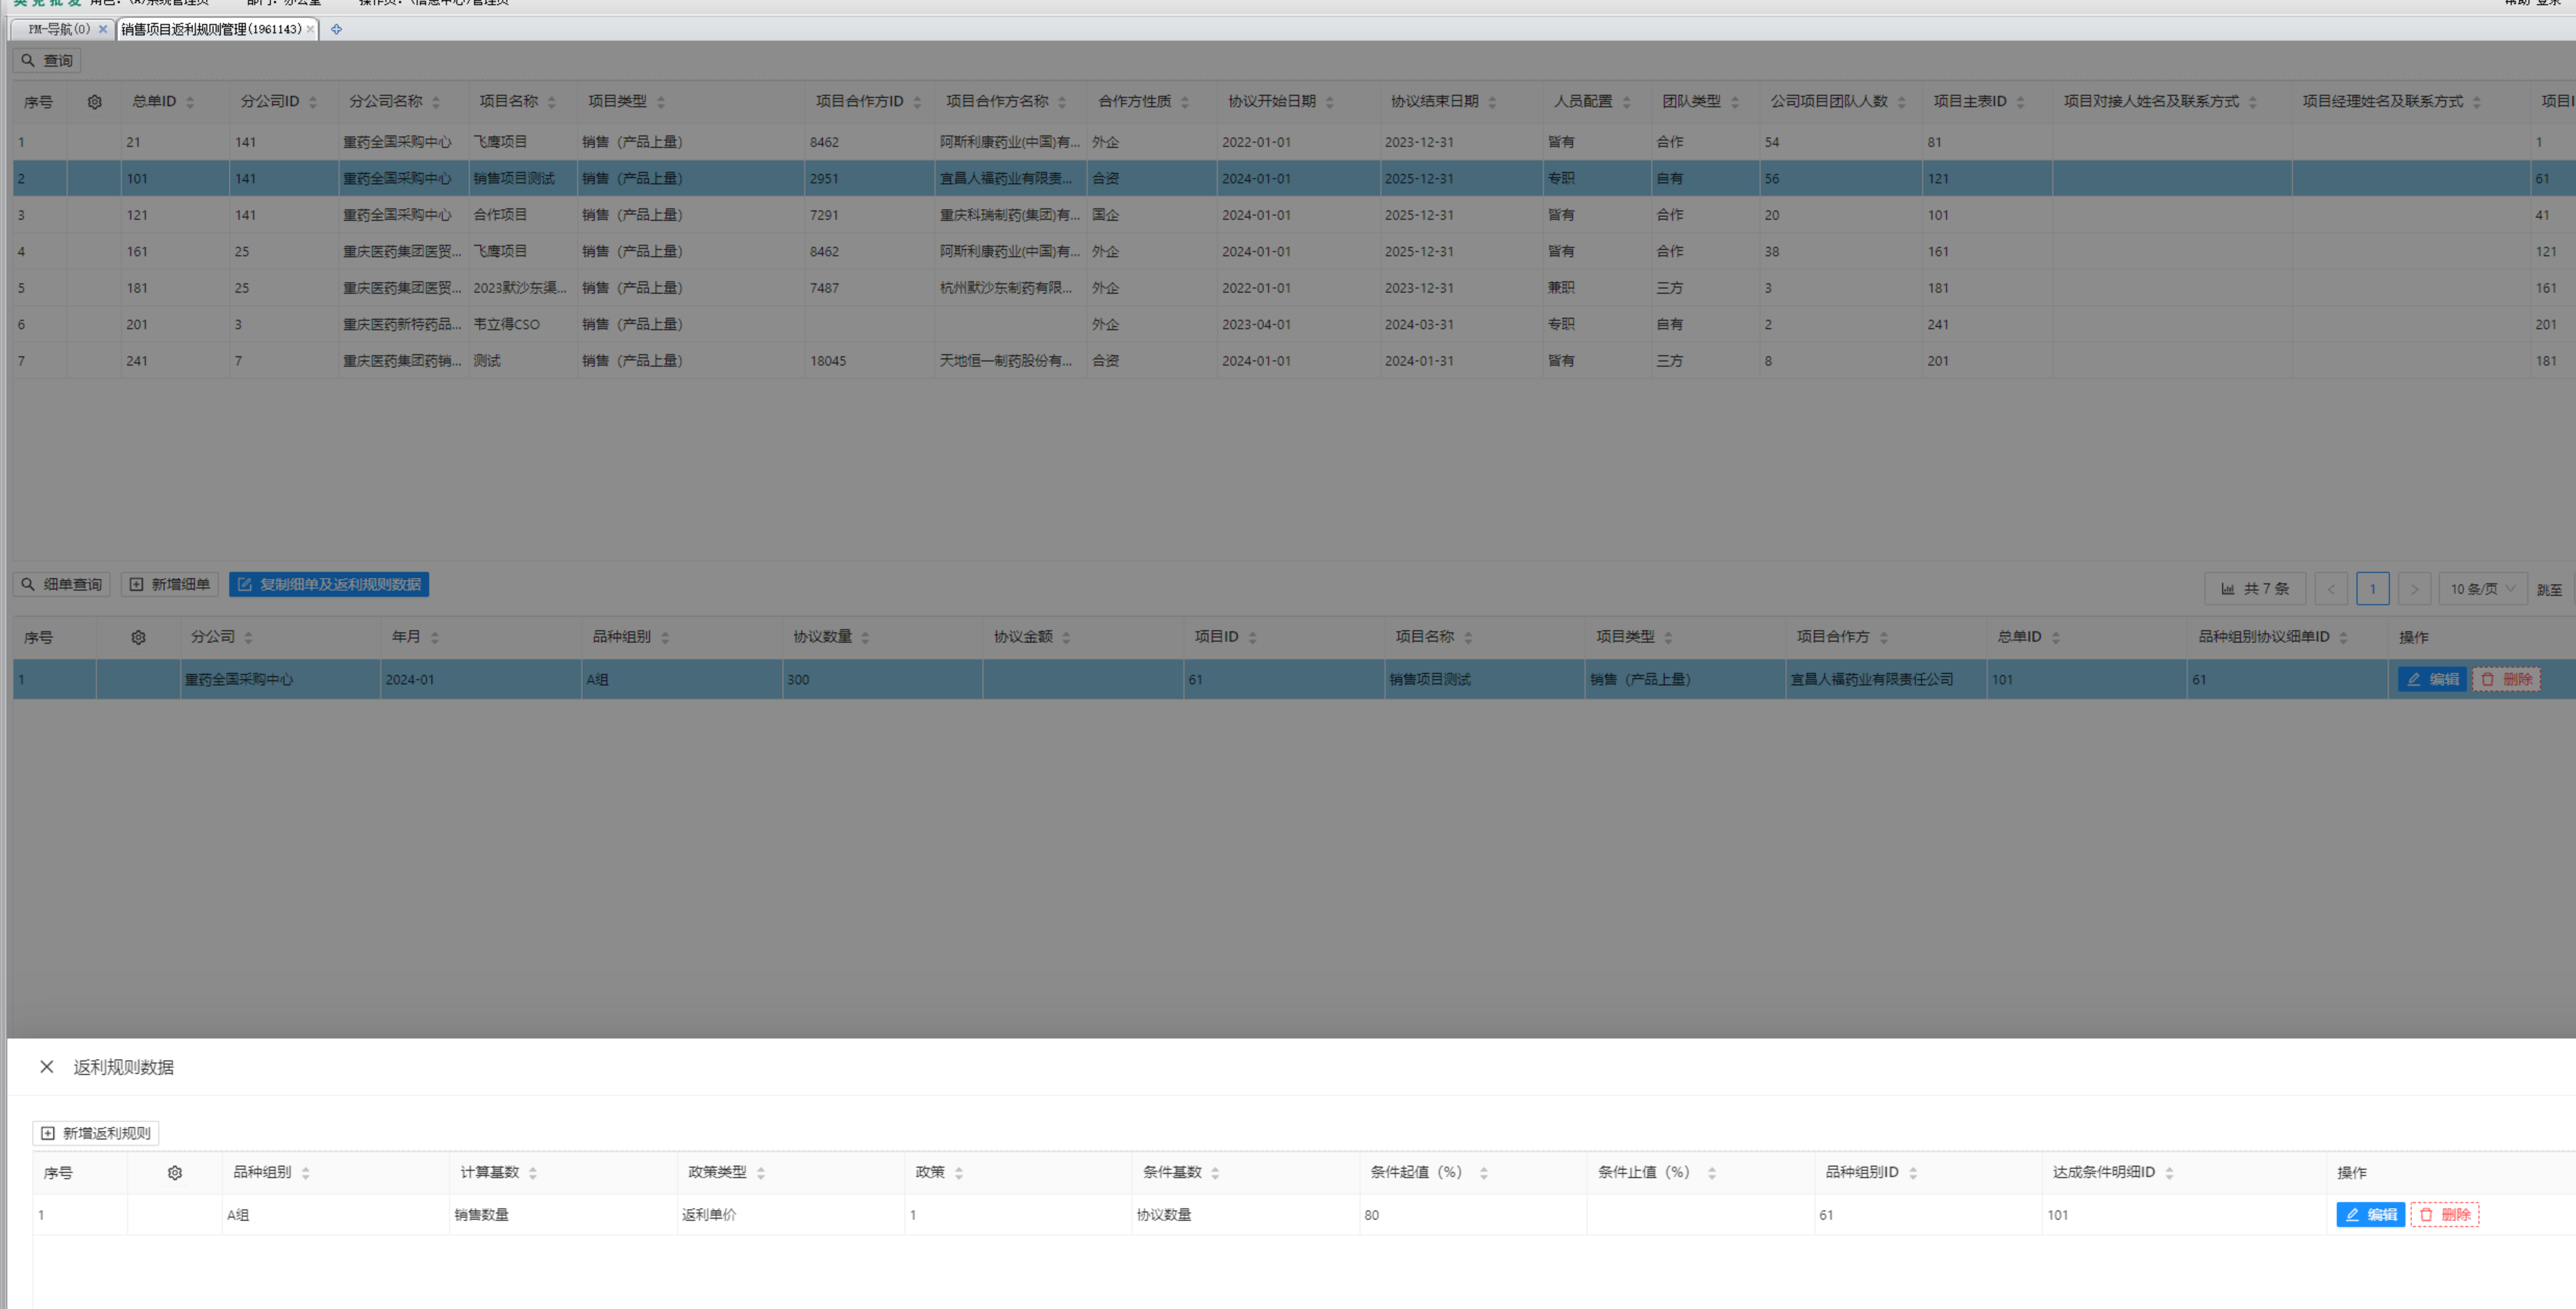Sort by 政策类型 column
The height and width of the screenshot is (1309, 2576).
click(761, 1173)
